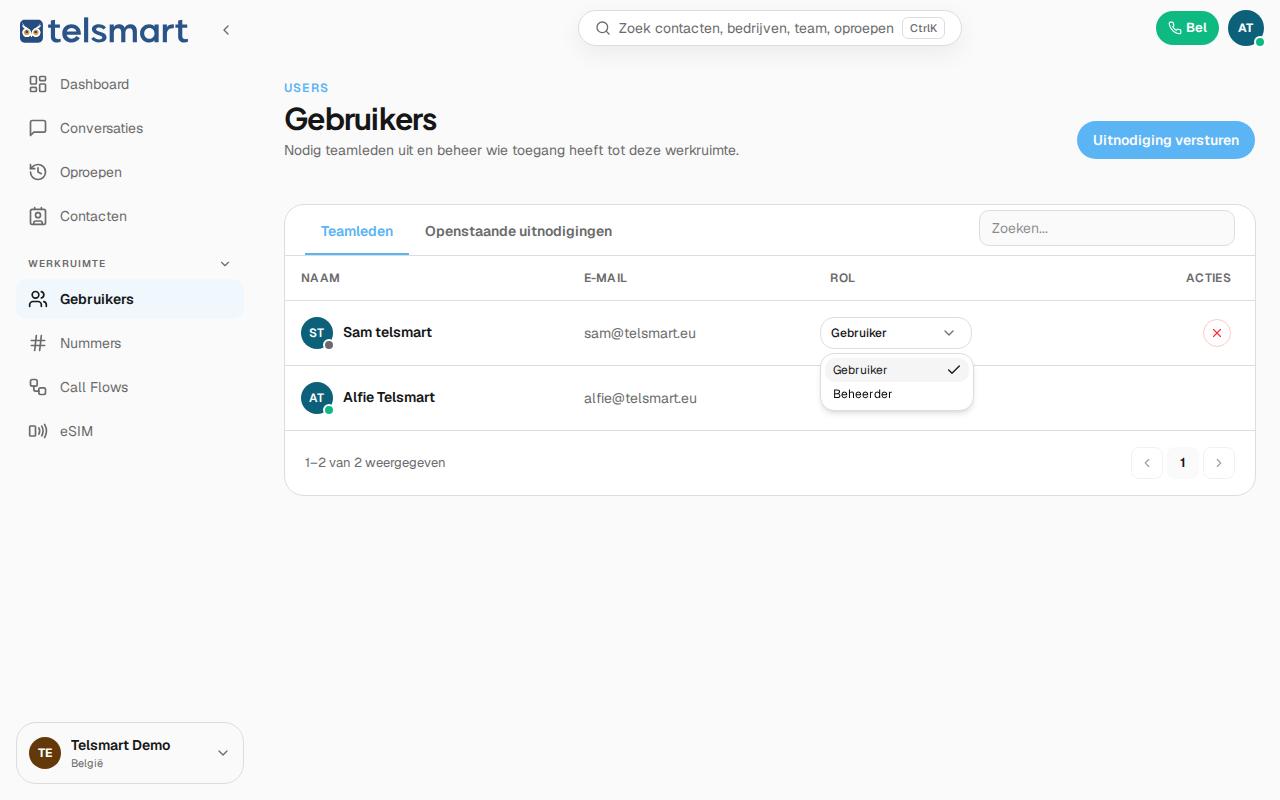Click the Ctrl K shortcut badge
1280x800 pixels.
click(x=923, y=28)
